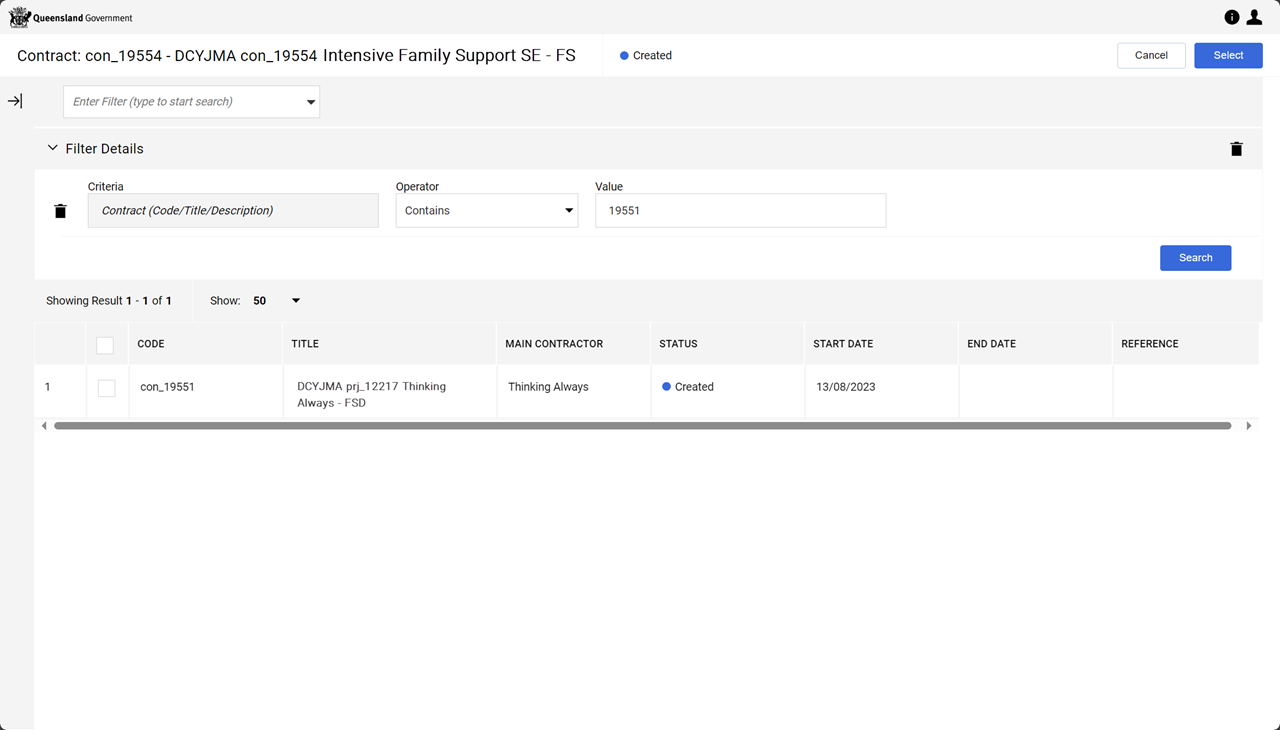Image resolution: width=1280 pixels, height=730 pixels.
Task: Click the blue Select button
Action: pyautogui.click(x=1228, y=56)
